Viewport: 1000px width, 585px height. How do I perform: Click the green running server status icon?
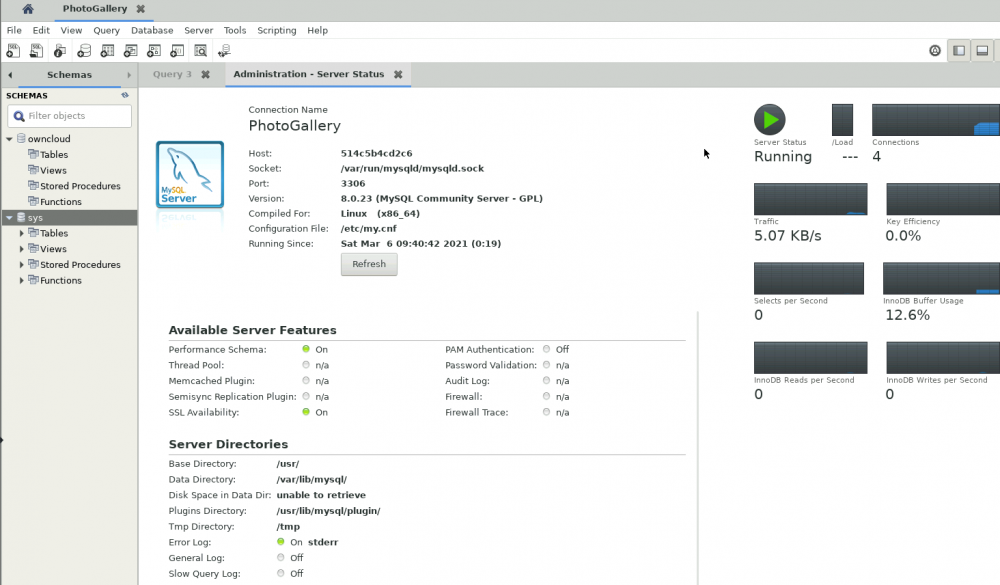coord(770,119)
